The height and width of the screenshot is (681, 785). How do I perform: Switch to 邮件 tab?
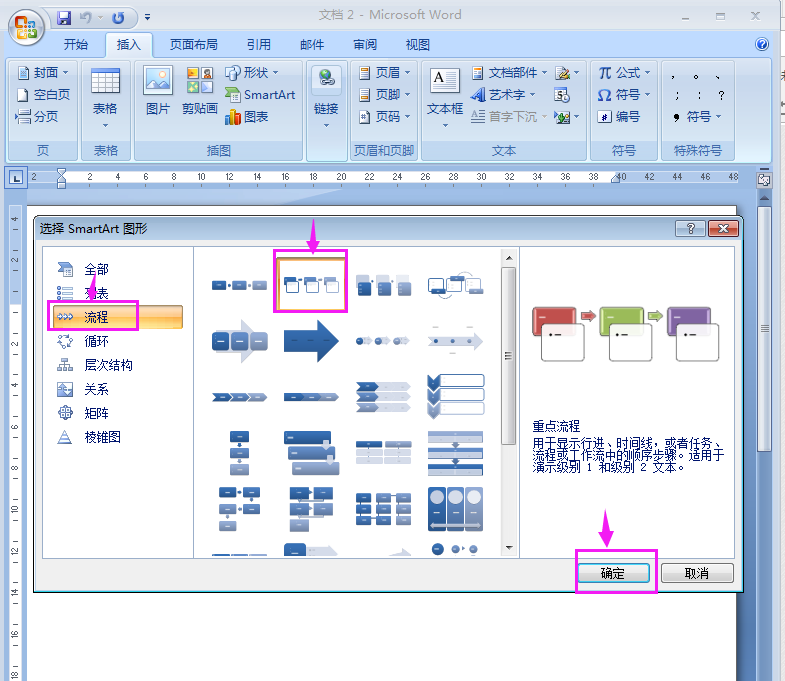point(312,45)
